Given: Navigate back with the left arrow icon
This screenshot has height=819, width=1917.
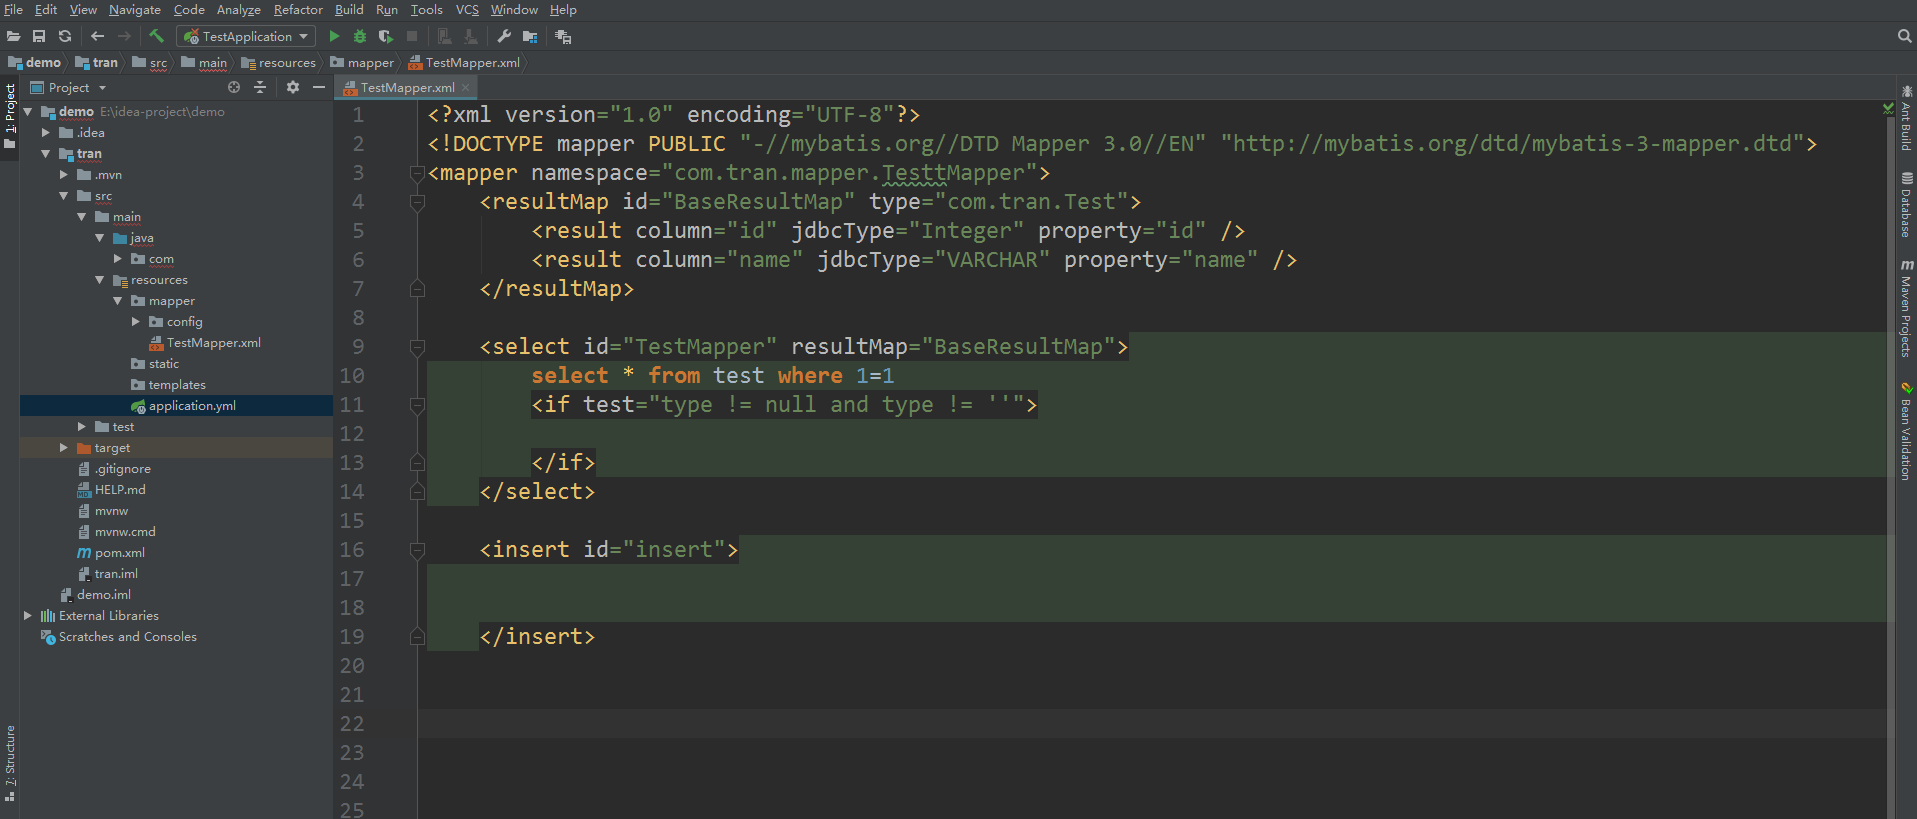Looking at the screenshot, I should click(97, 36).
